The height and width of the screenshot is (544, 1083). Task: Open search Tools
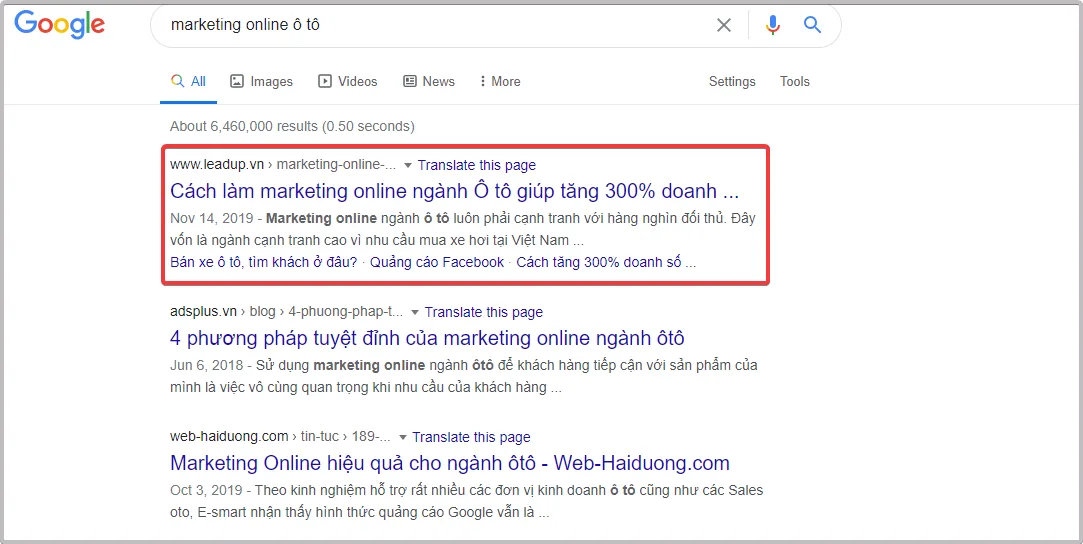[x=794, y=81]
